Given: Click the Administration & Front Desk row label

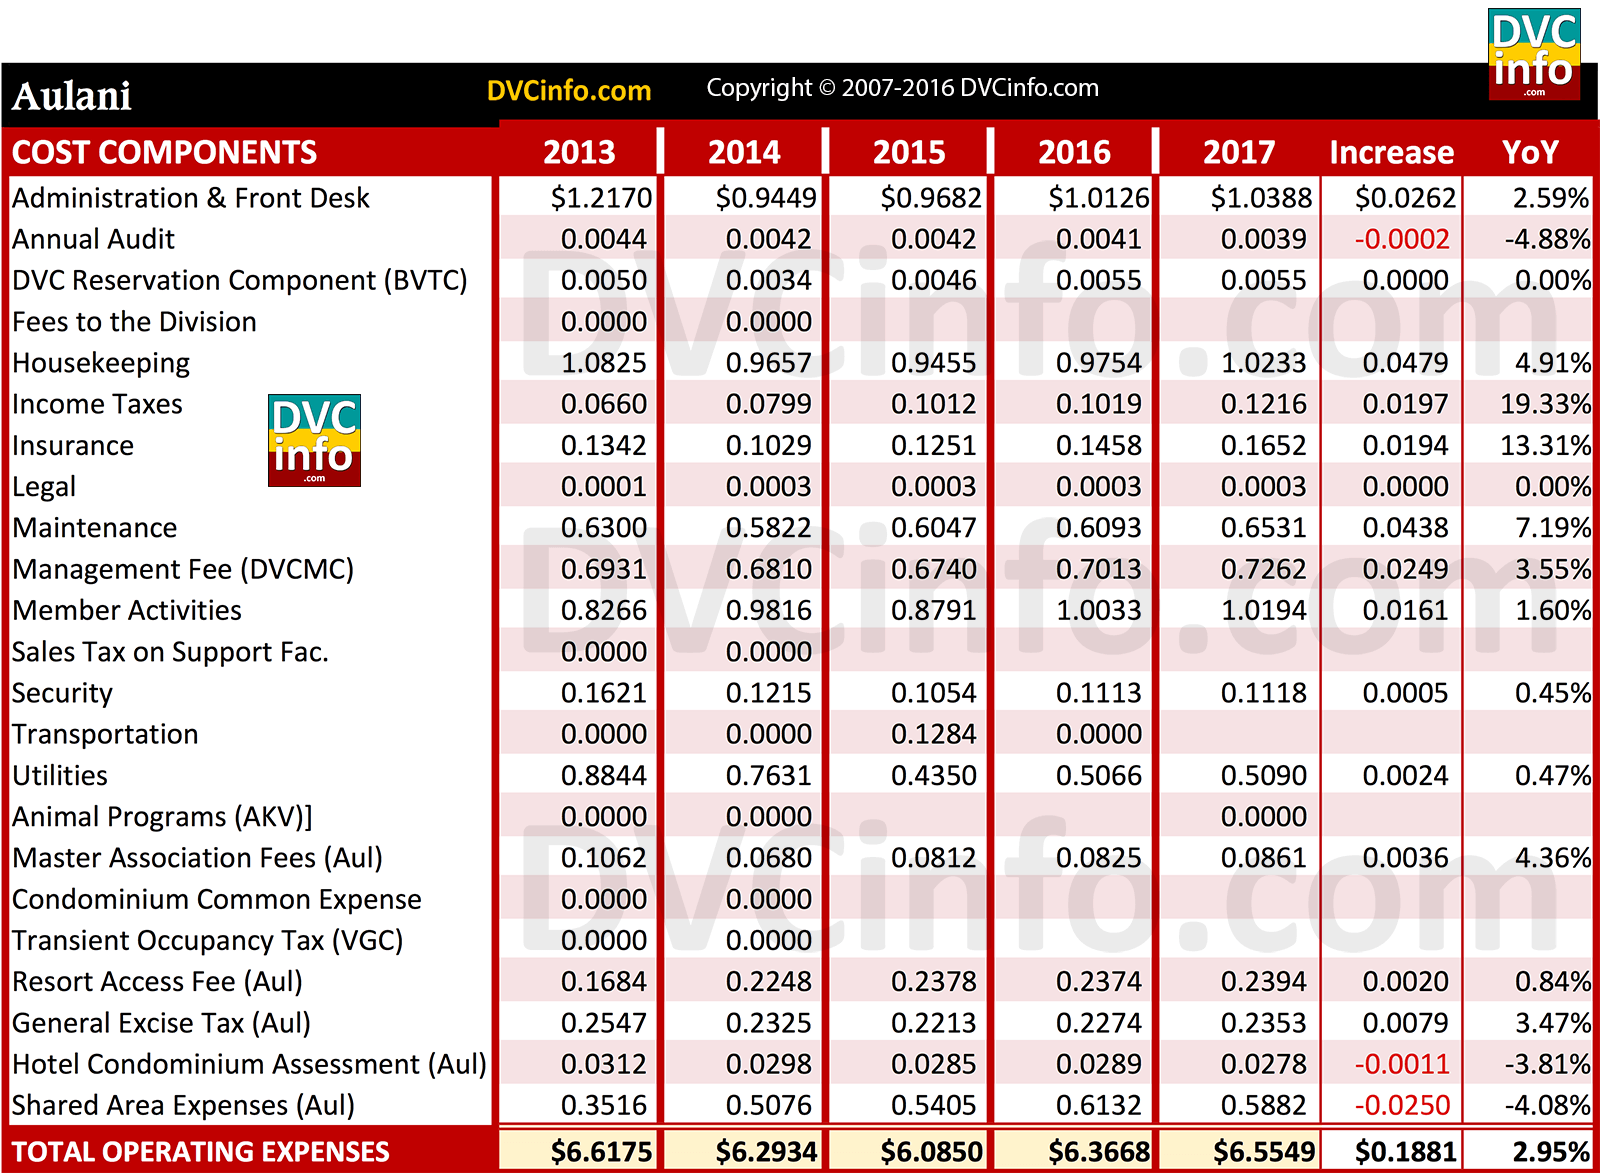Looking at the screenshot, I should (x=191, y=198).
